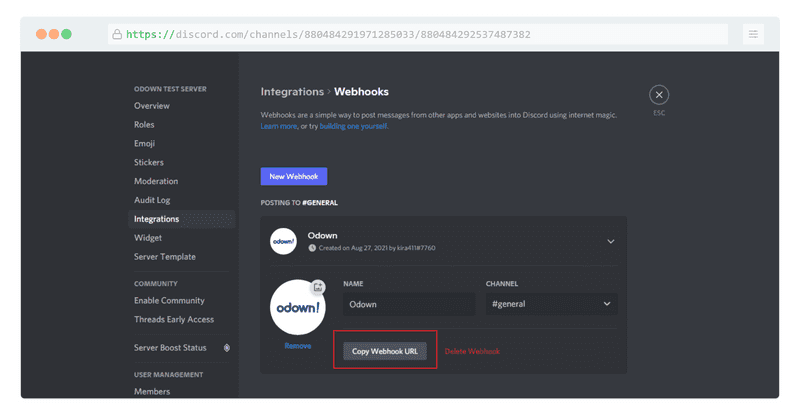
Task: Collapse the Odown webhook chevron
Action: coord(610,241)
